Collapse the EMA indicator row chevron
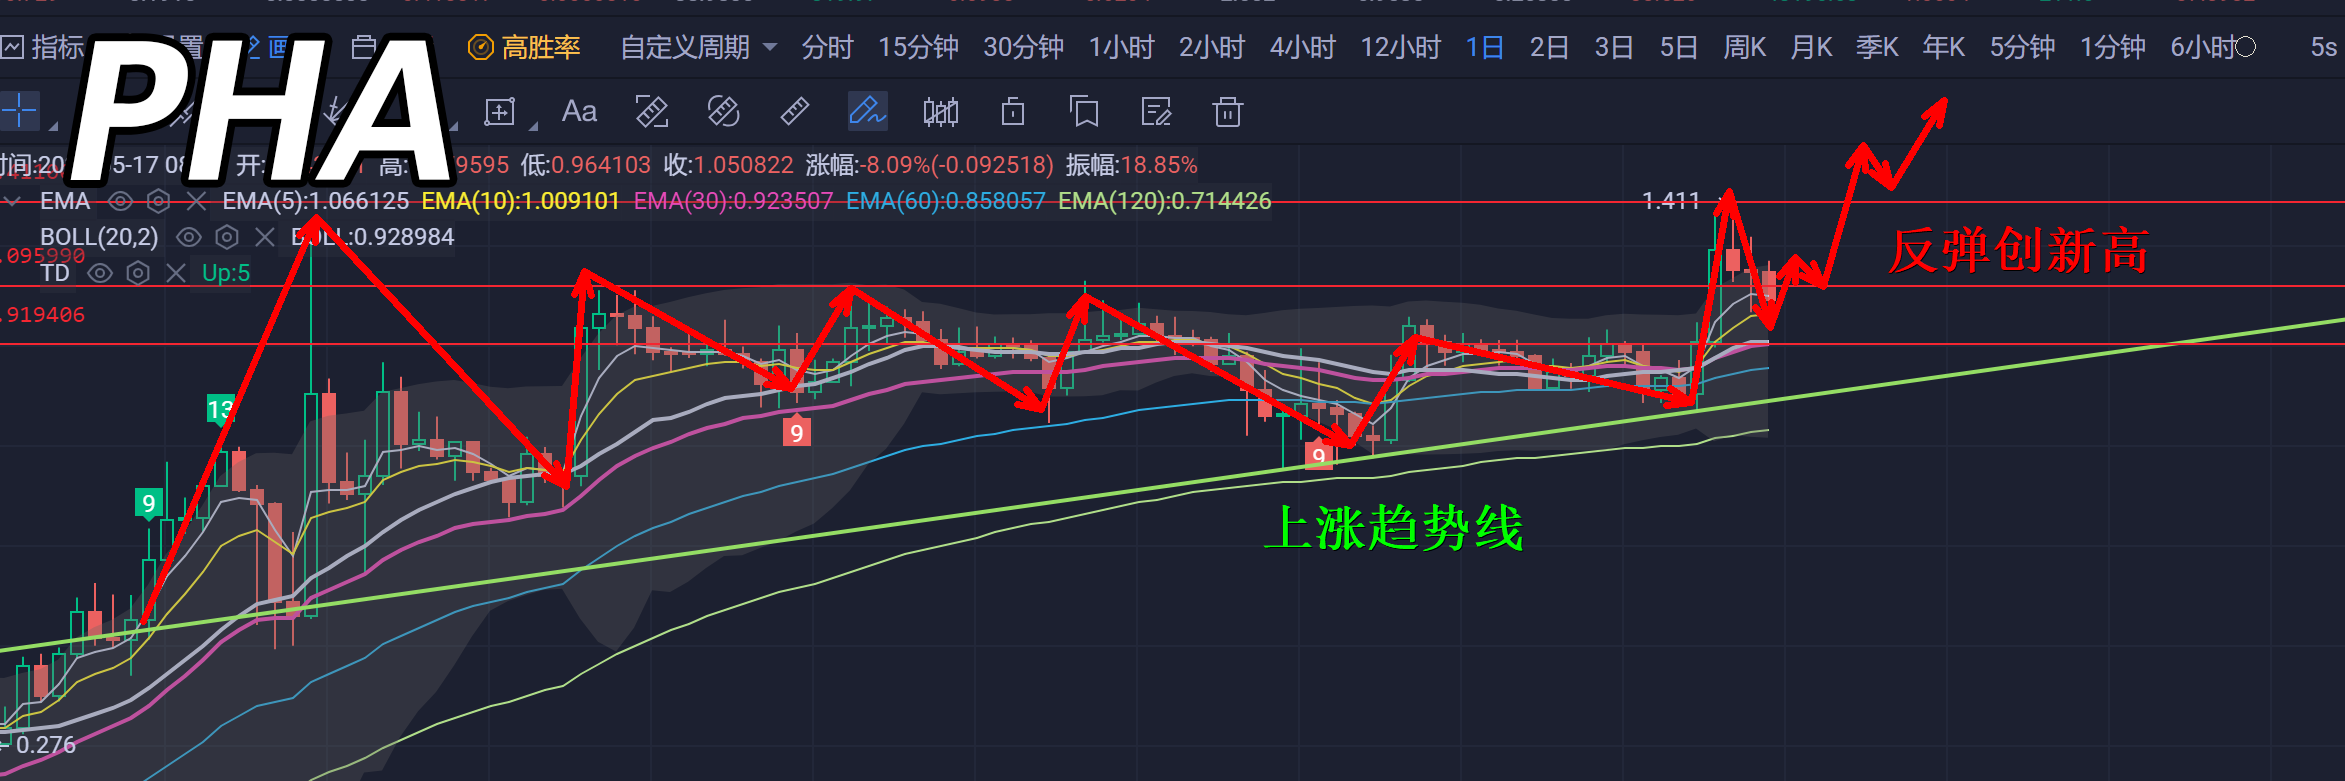 pyautogui.click(x=13, y=202)
